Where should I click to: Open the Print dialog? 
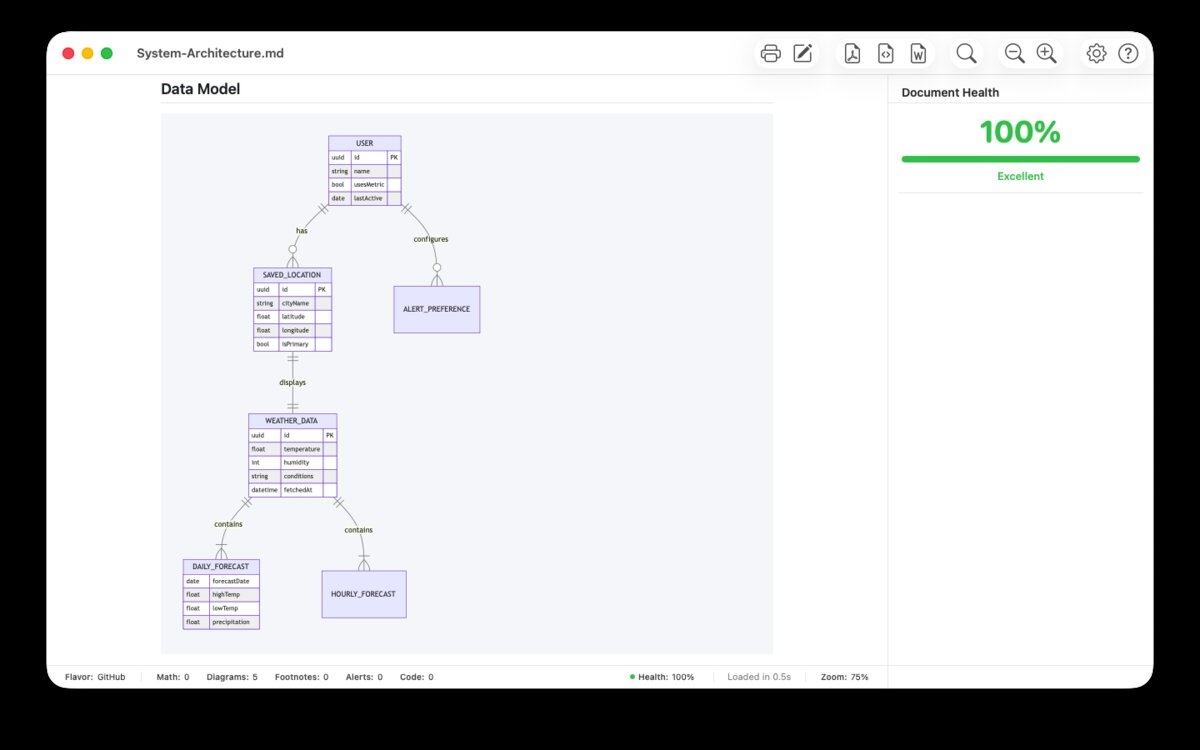point(770,53)
